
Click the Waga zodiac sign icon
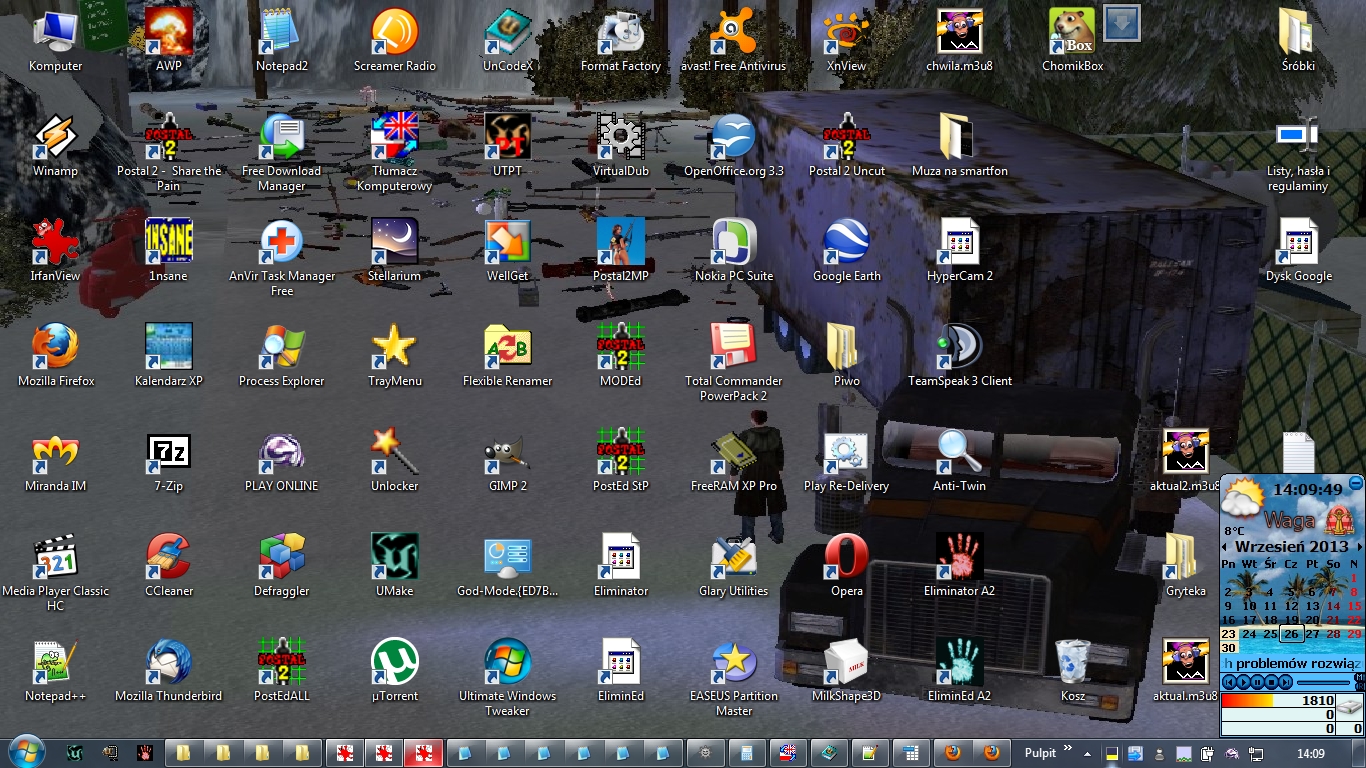coord(1339,520)
